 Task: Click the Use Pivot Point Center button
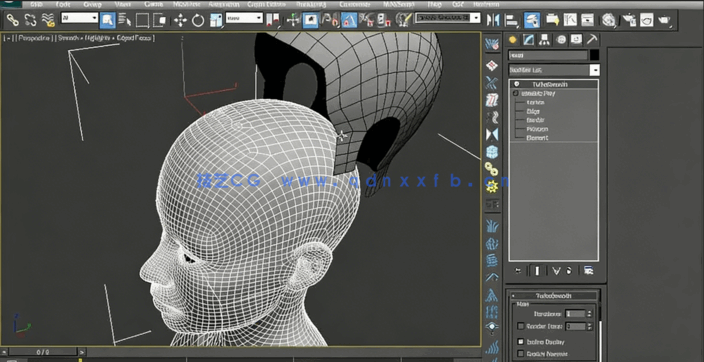click(x=273, y=20)
